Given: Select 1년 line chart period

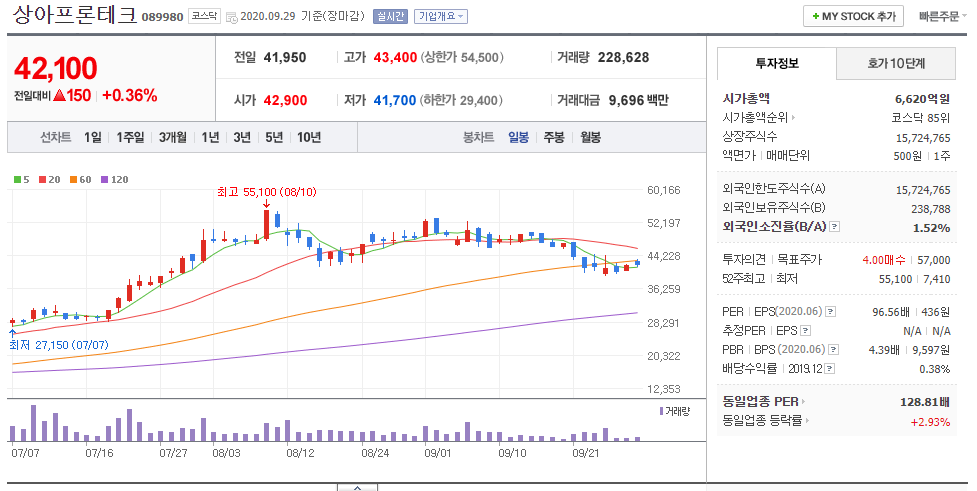Looking at the screenshot, I should click(x=211, y=137).
